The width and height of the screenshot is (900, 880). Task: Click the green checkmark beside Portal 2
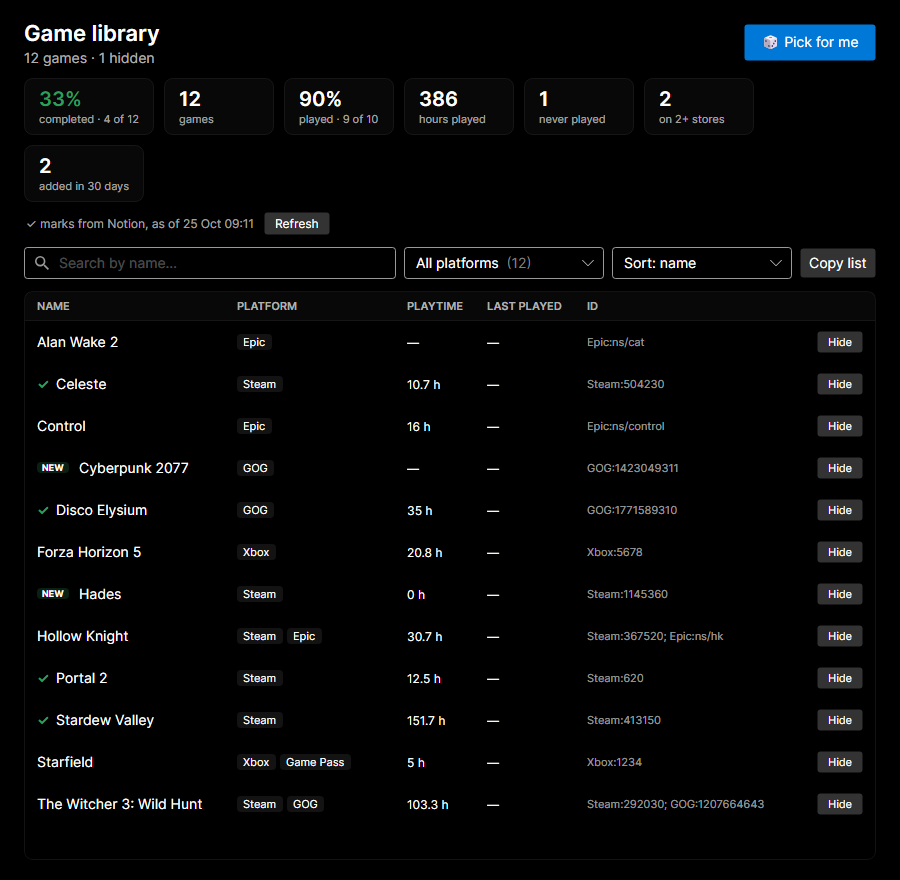43,679
